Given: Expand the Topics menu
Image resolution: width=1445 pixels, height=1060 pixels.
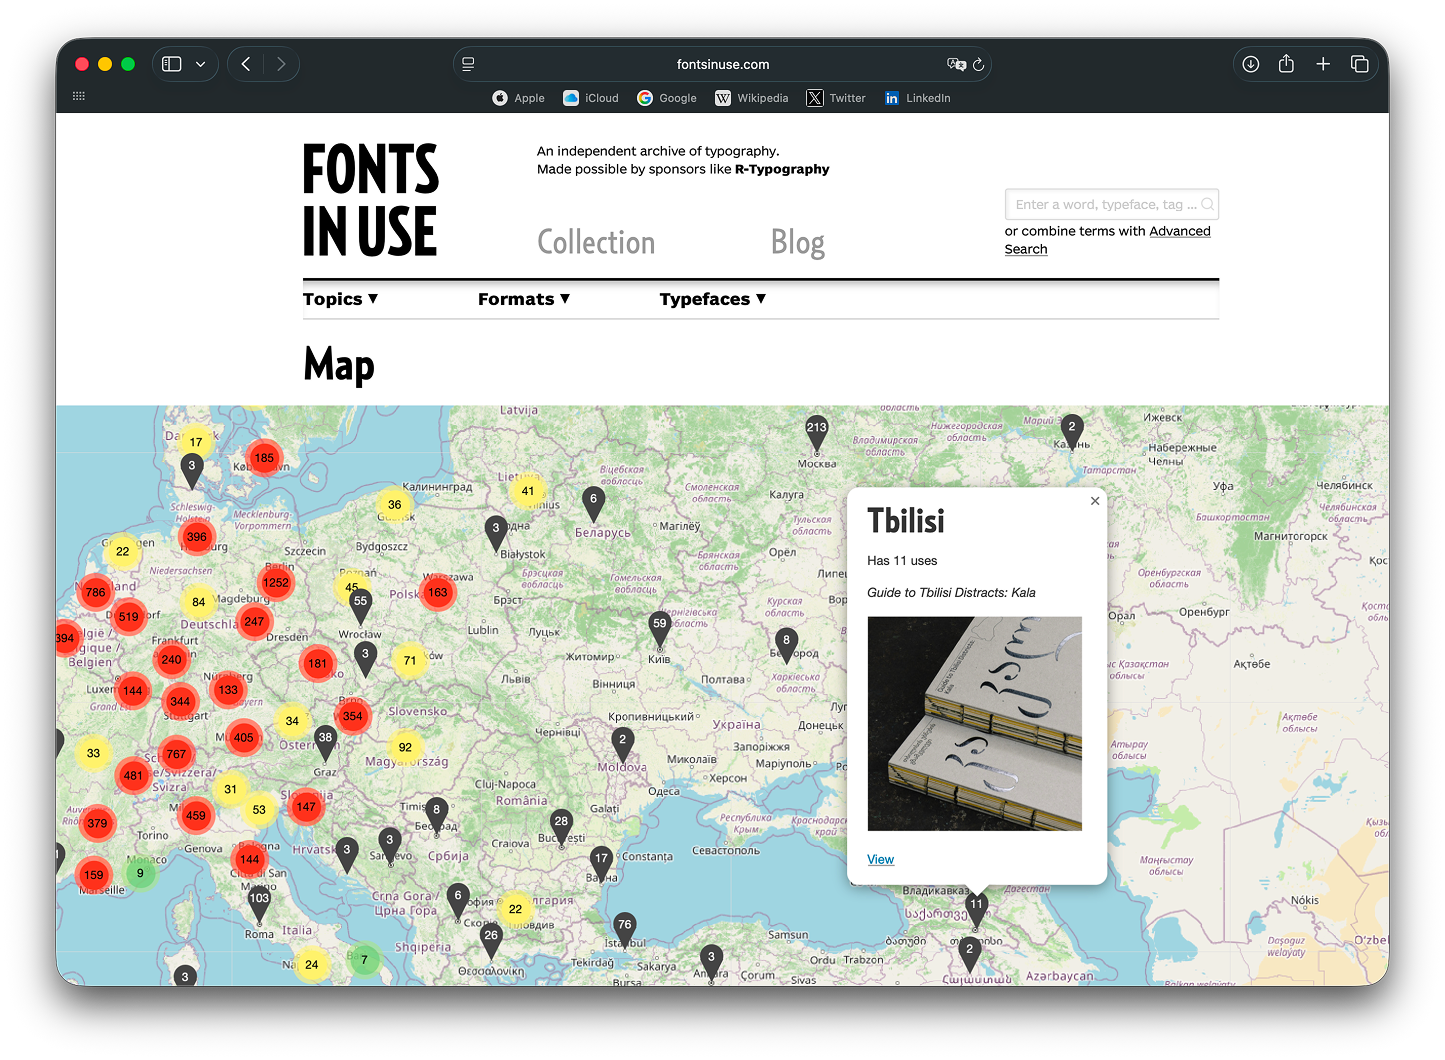Looking at the screenshot, I should click(x=340, y=299).
